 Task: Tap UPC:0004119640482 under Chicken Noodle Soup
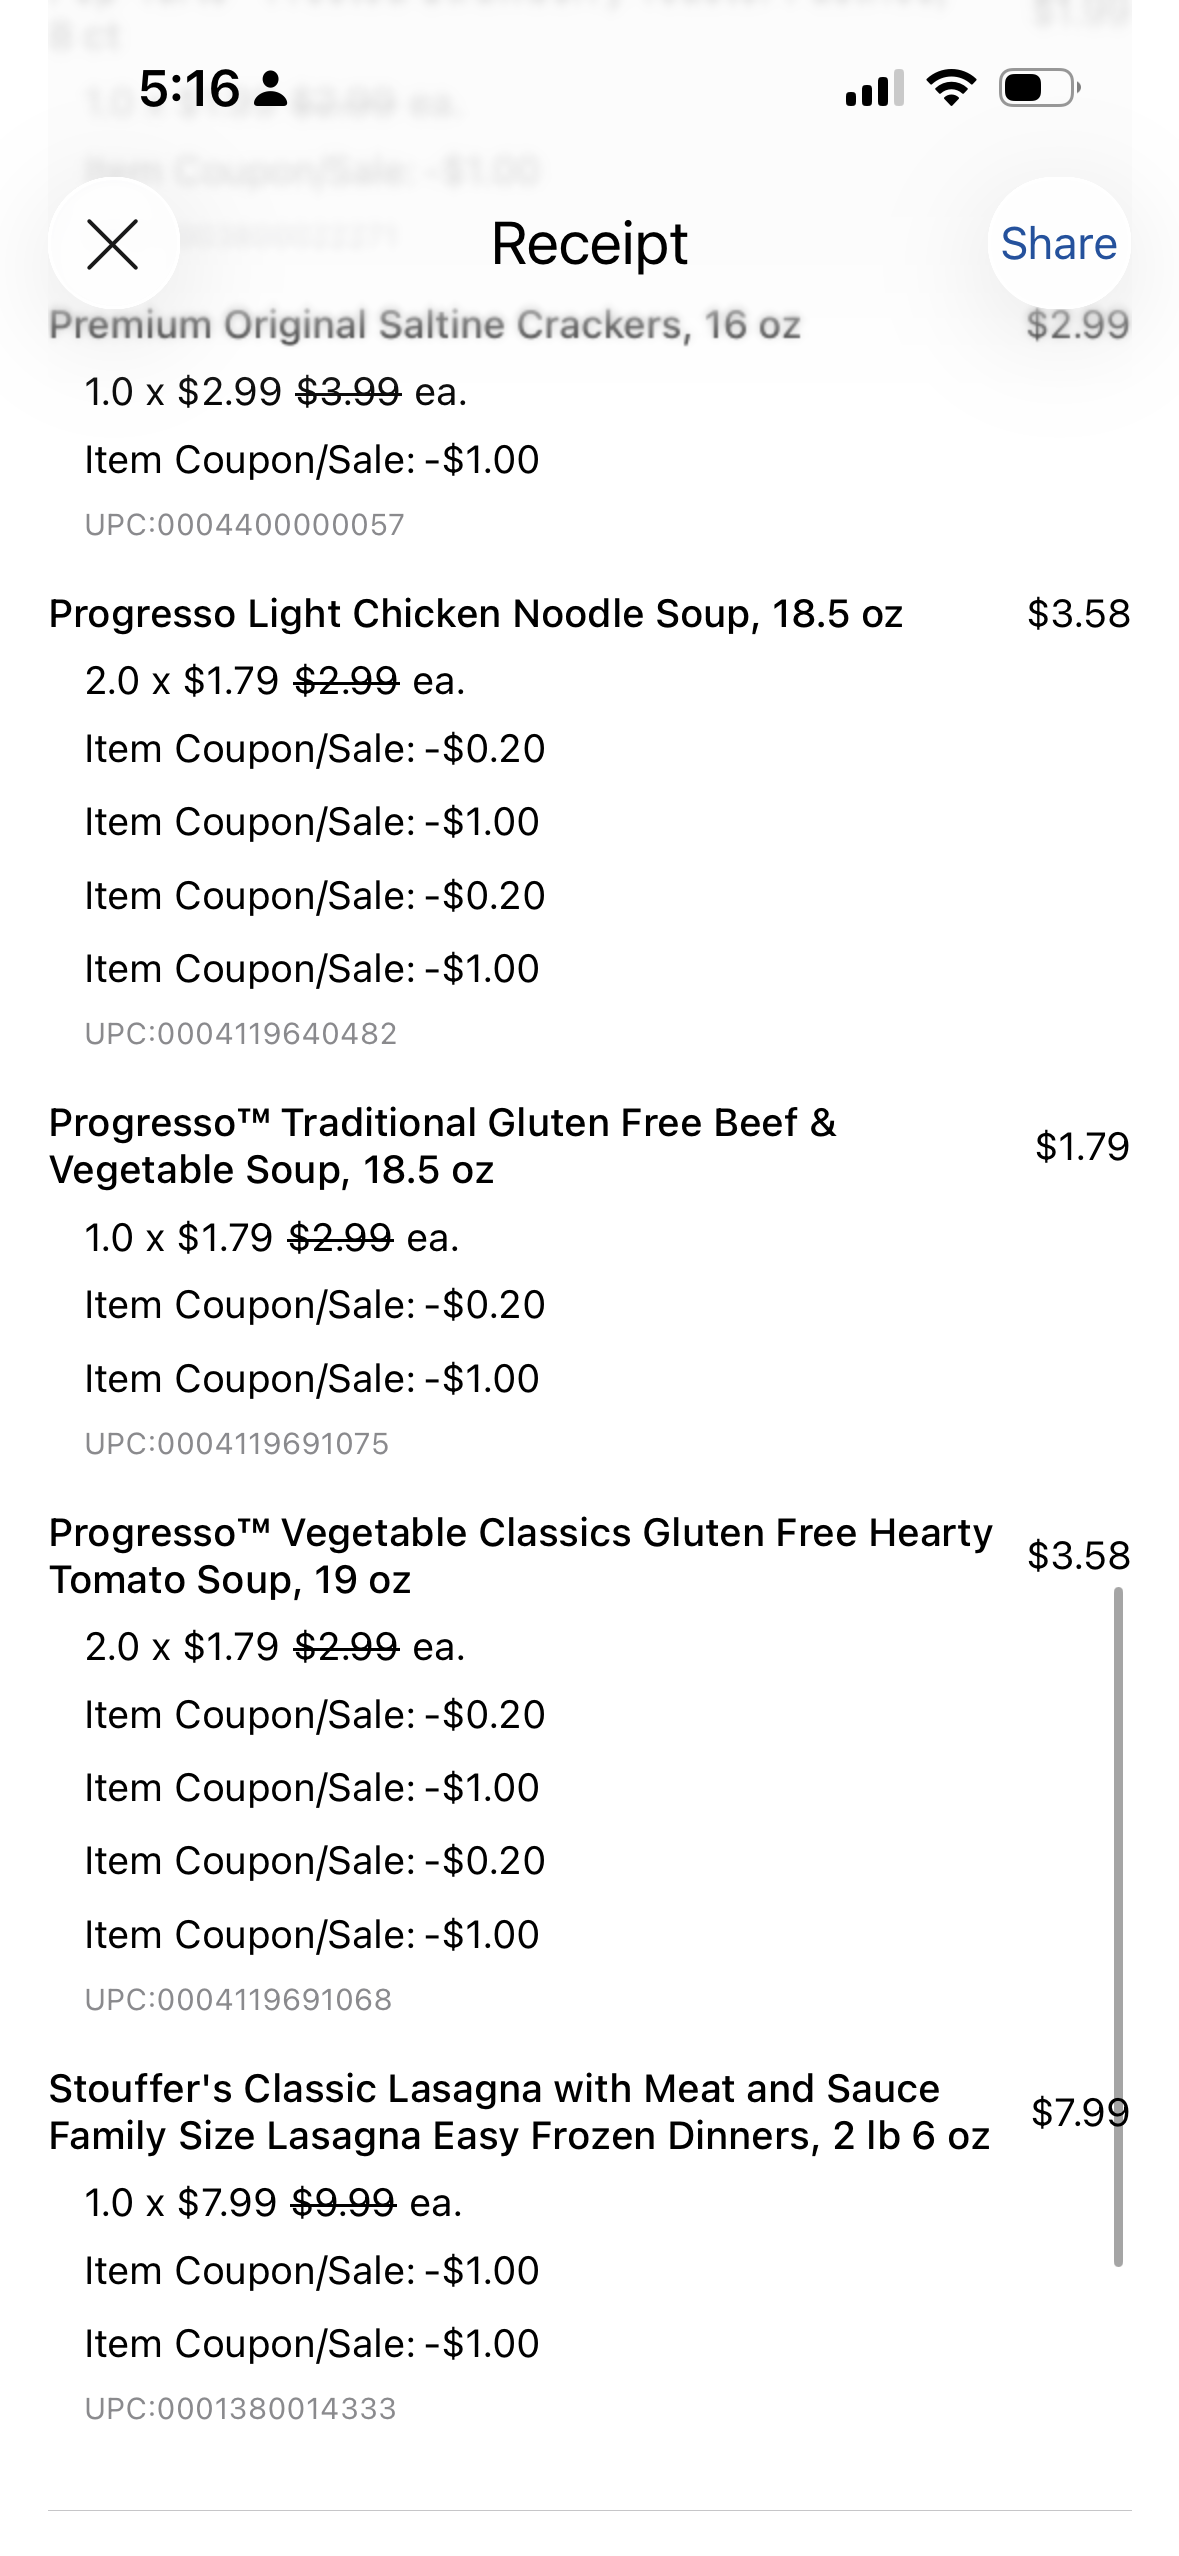241,1034
